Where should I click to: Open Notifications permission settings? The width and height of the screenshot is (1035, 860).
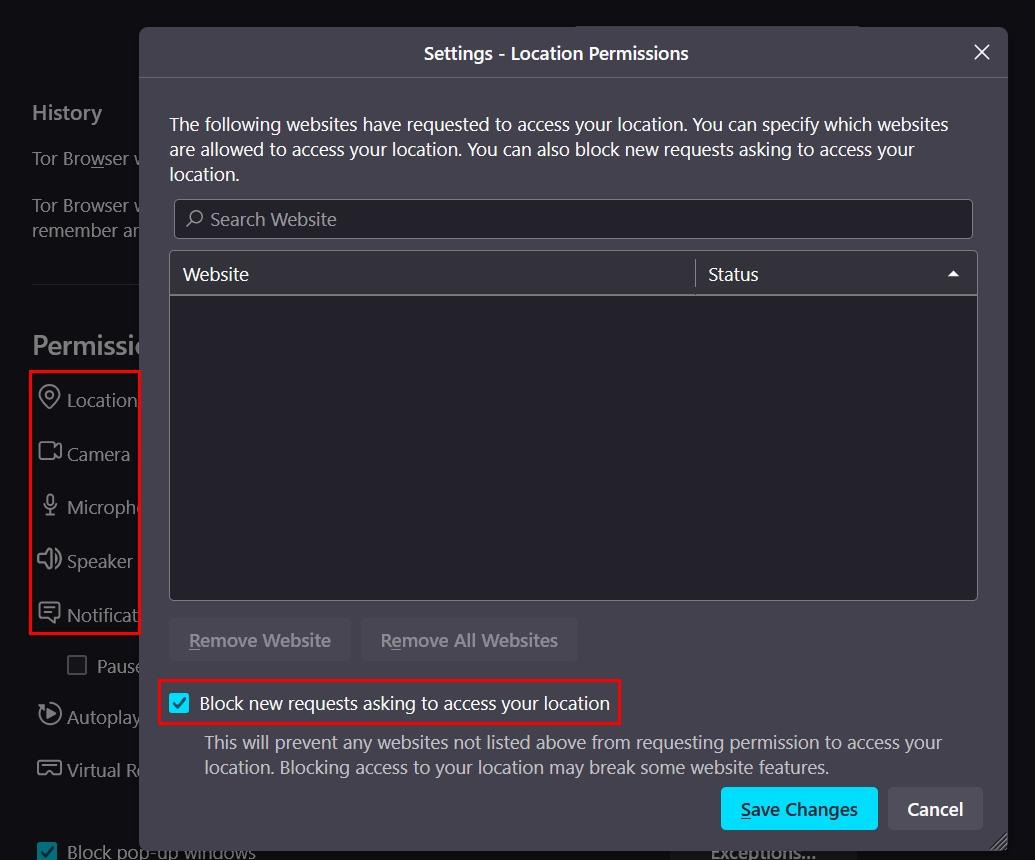[48, 614]
